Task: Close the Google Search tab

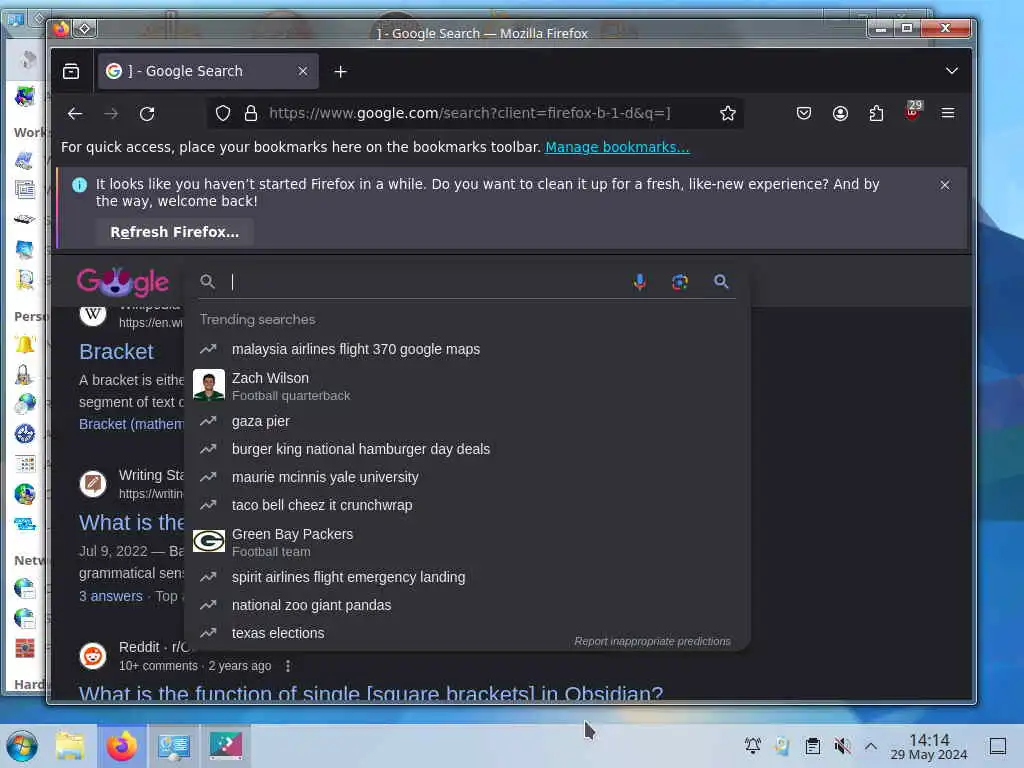Action: point(302,71)
